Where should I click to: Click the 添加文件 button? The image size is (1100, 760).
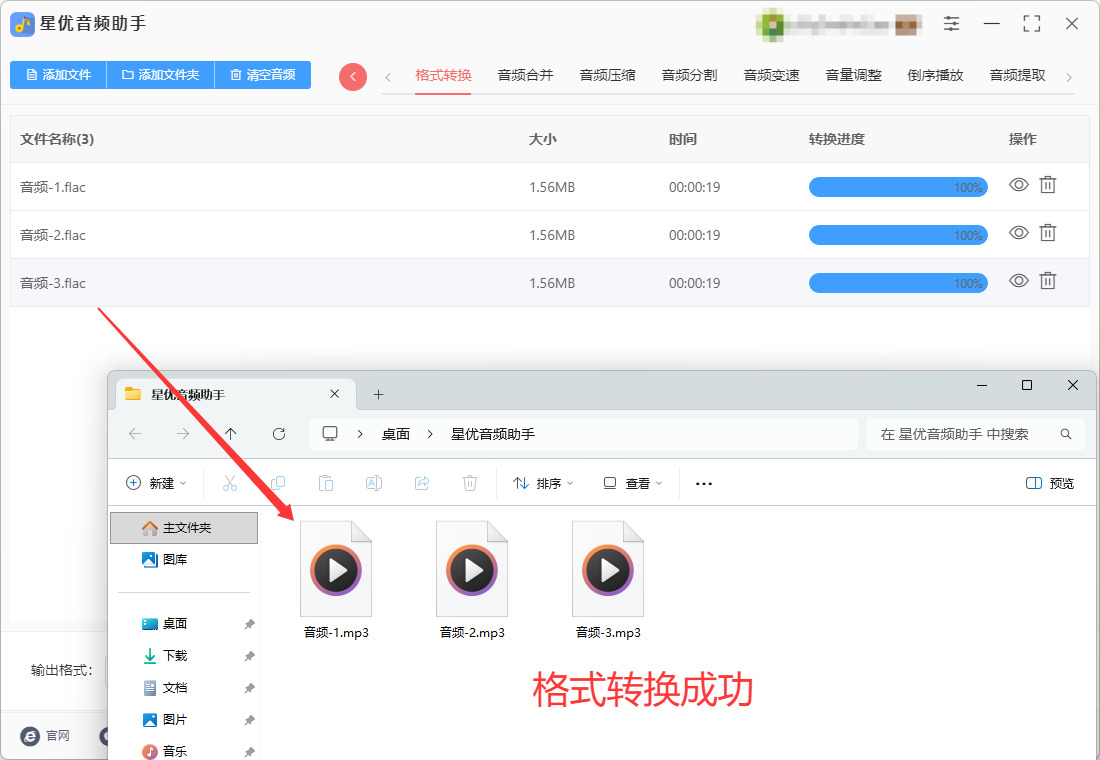coord(58,75)
